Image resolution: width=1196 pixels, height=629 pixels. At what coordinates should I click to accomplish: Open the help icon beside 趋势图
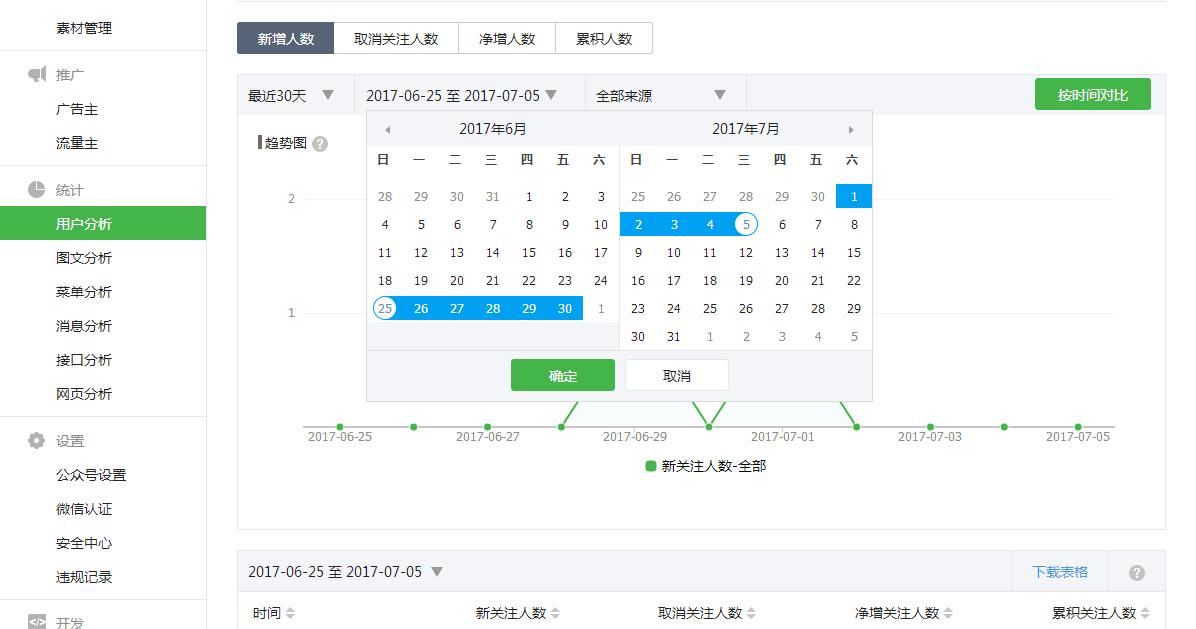[319, 144]
